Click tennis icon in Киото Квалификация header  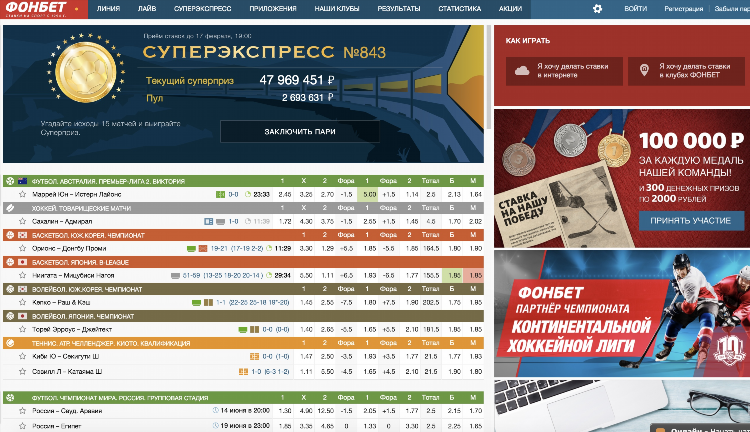10,343
